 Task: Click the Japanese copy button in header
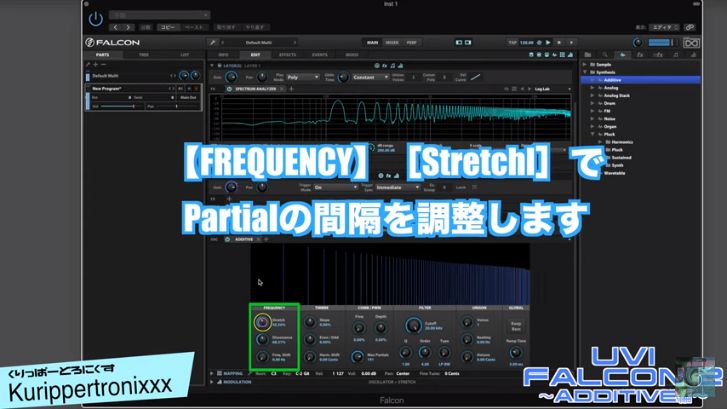pyautogui.click(x=167, y=27)
